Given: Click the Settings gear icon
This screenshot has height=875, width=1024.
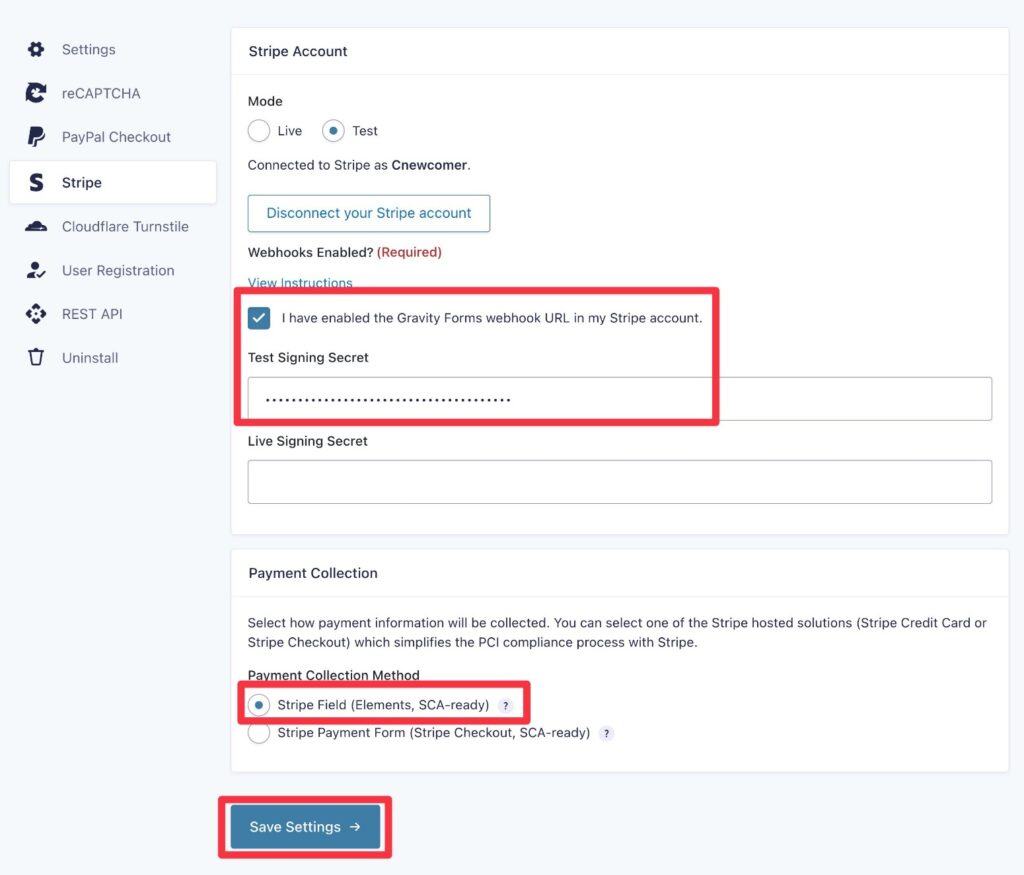Looking at the screenshot, I should 36,48.
